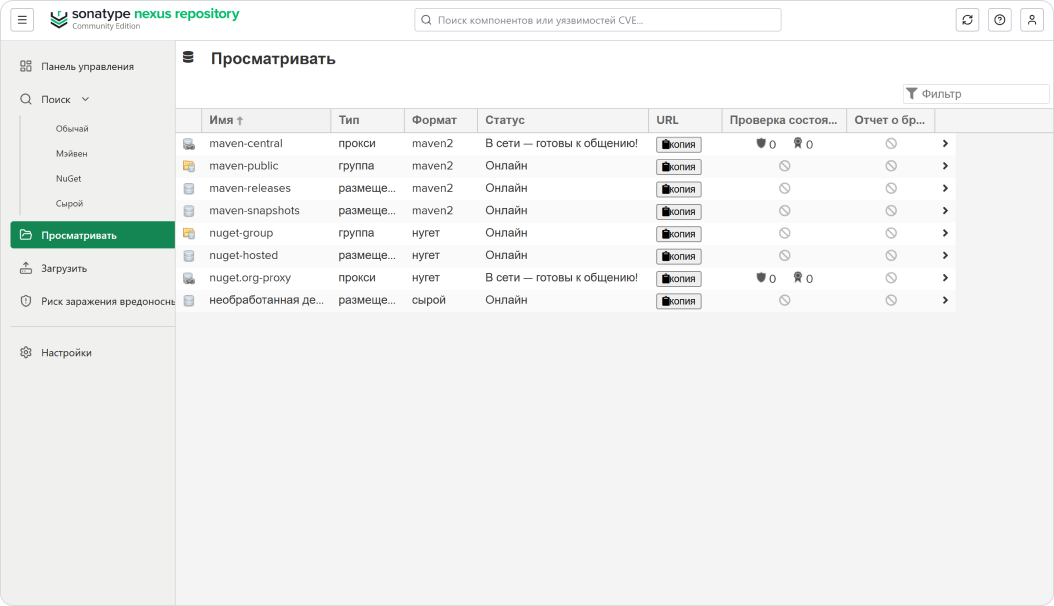Viewport: 1054px width, 606px height.
Task: Click health check disabled icon for nuget-hosted
Action: pyautogui.click(x=784, y=255)
